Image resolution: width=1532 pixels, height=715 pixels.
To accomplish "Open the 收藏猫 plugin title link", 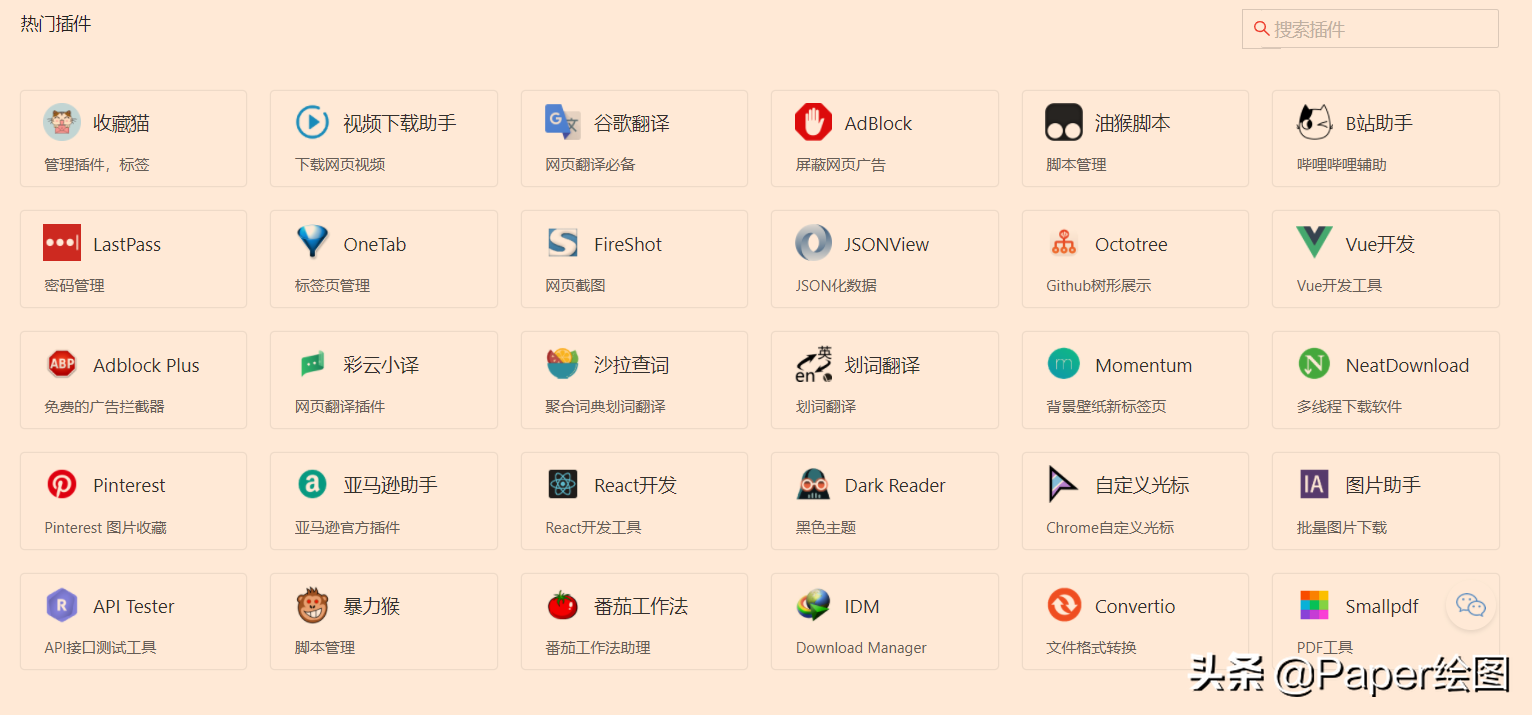I will (x=122, y=124).
